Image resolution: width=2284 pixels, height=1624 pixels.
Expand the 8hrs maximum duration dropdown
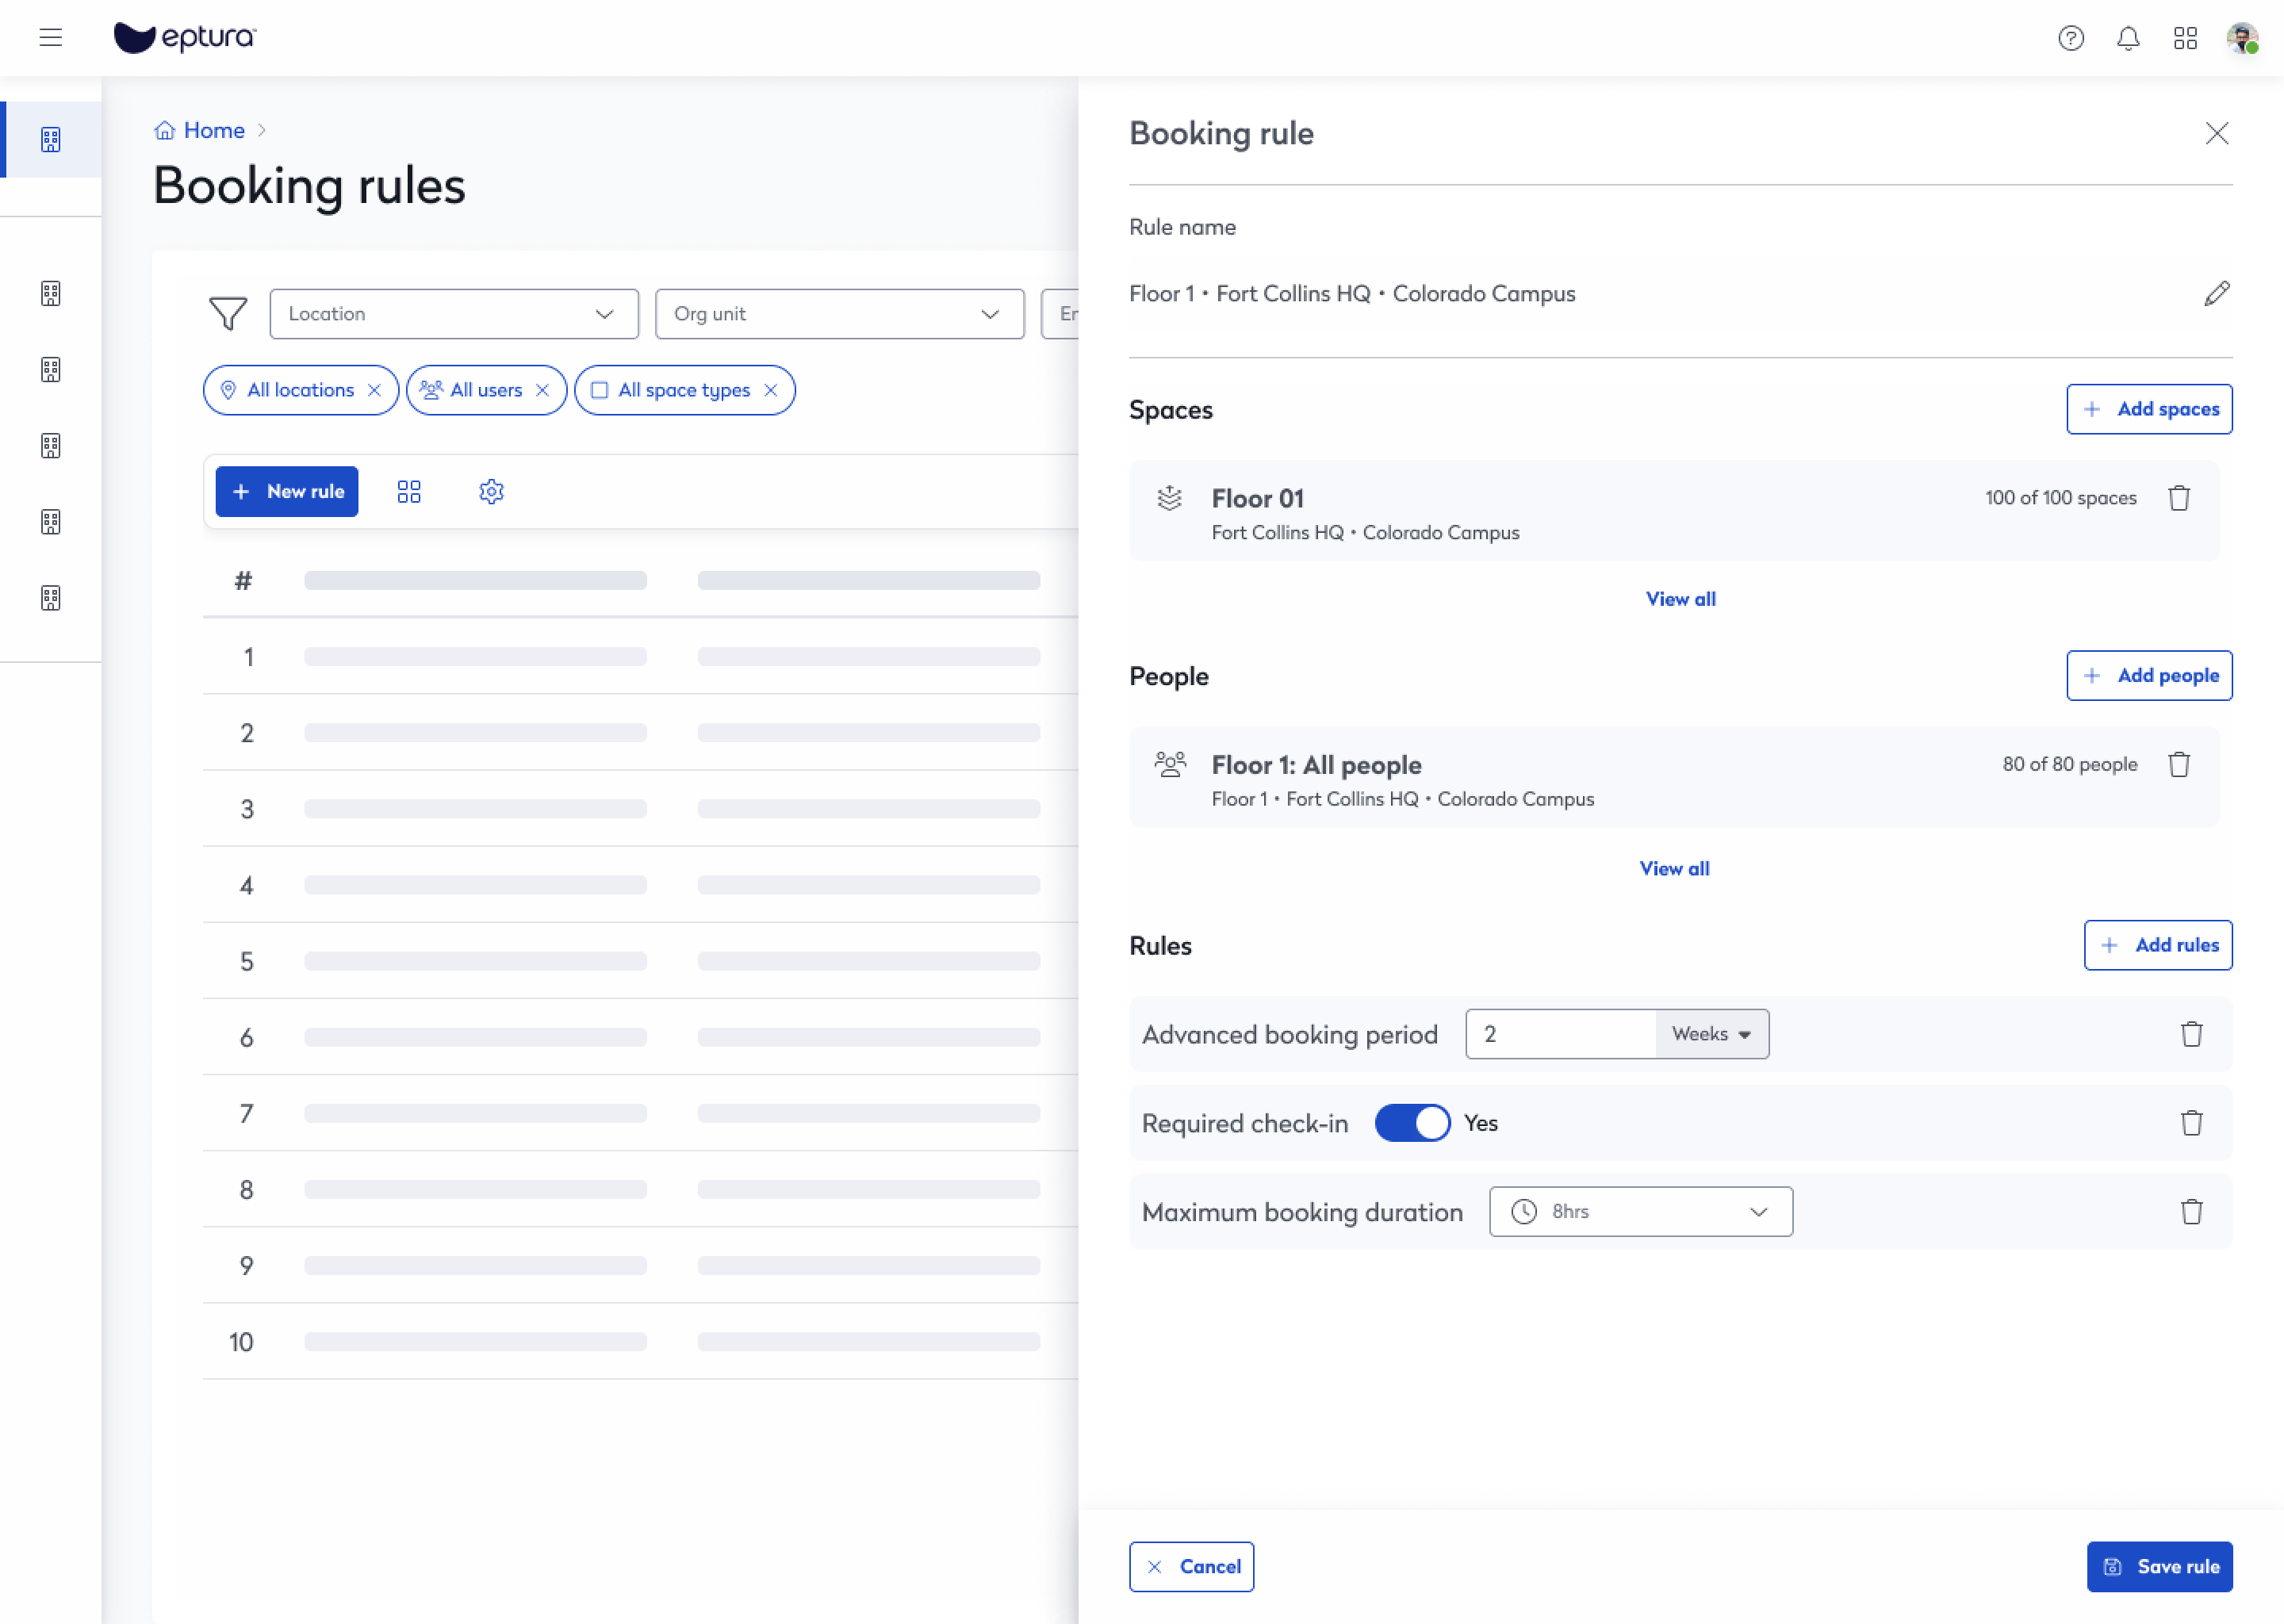tap(1640, 1212)
